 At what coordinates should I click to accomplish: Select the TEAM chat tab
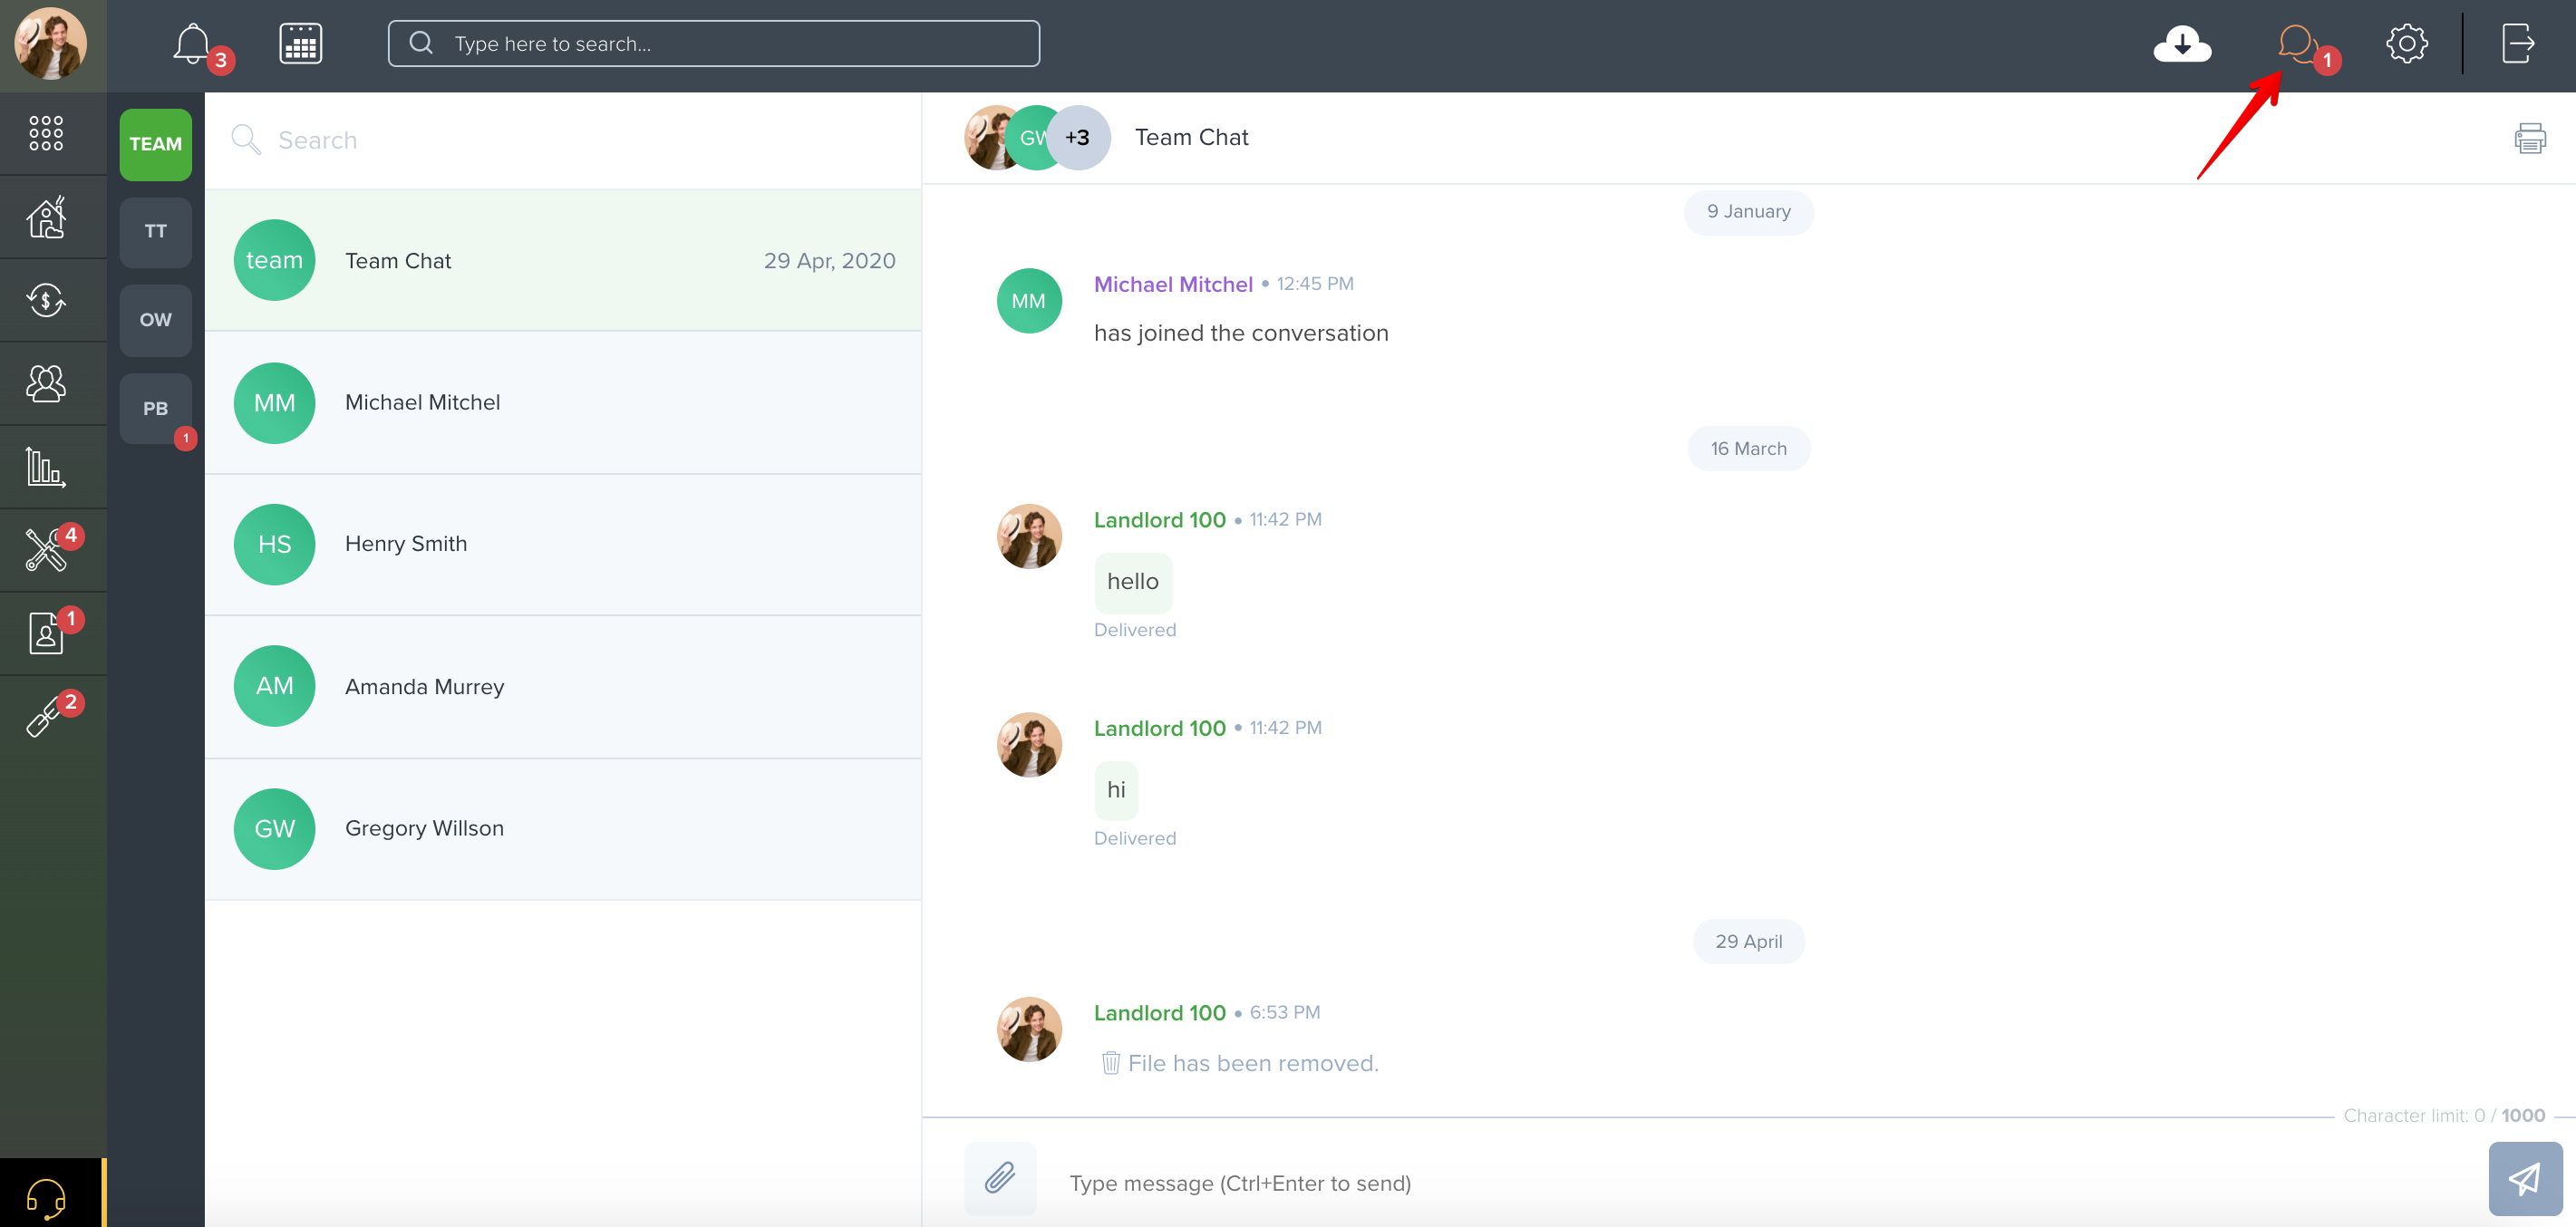coord(156,144)
